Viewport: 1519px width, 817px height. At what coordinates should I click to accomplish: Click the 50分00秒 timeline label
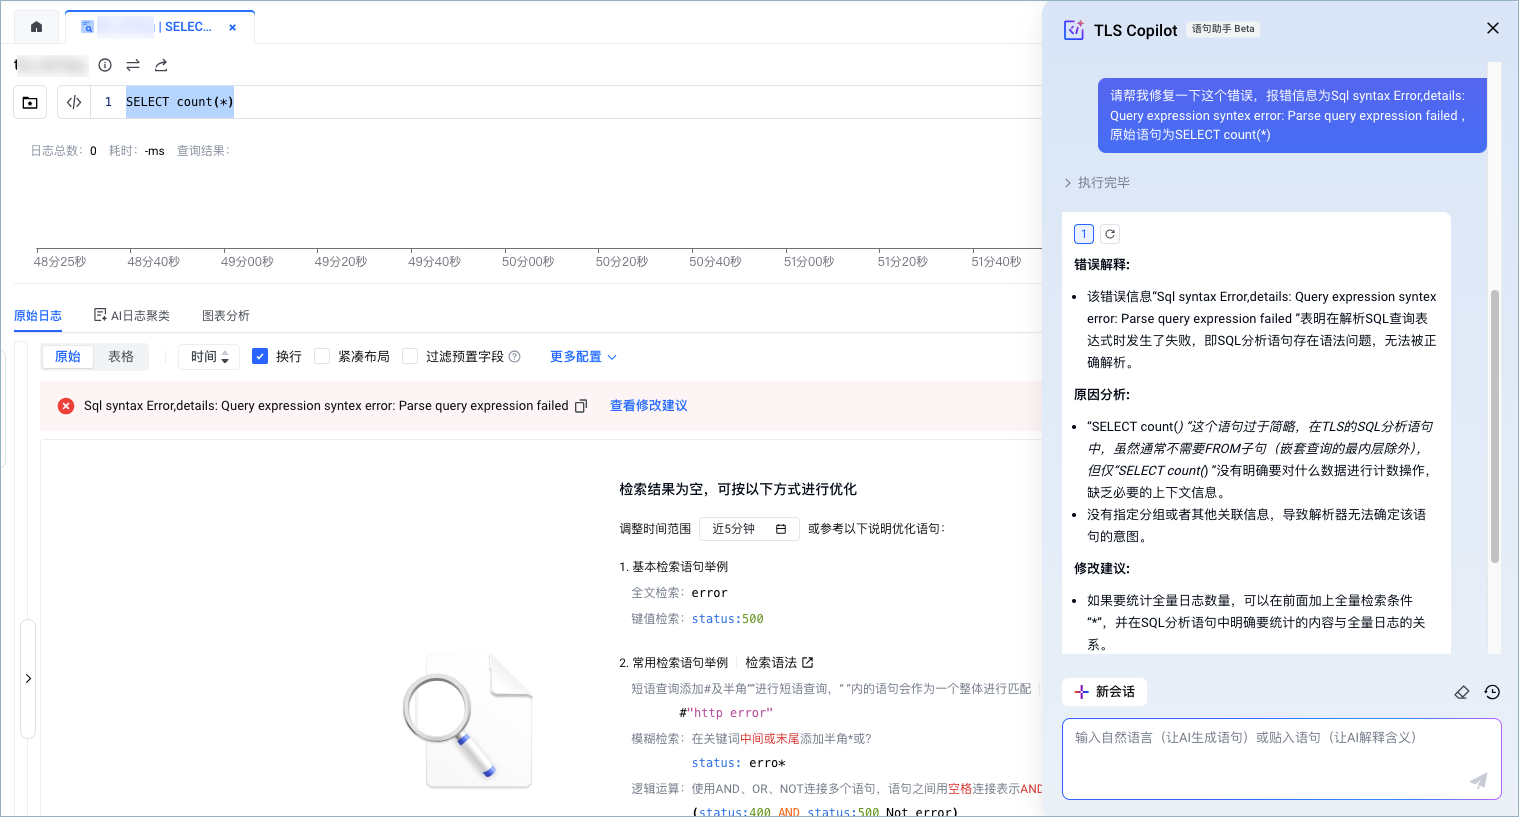pyautogui.click(x=528, y=262)
